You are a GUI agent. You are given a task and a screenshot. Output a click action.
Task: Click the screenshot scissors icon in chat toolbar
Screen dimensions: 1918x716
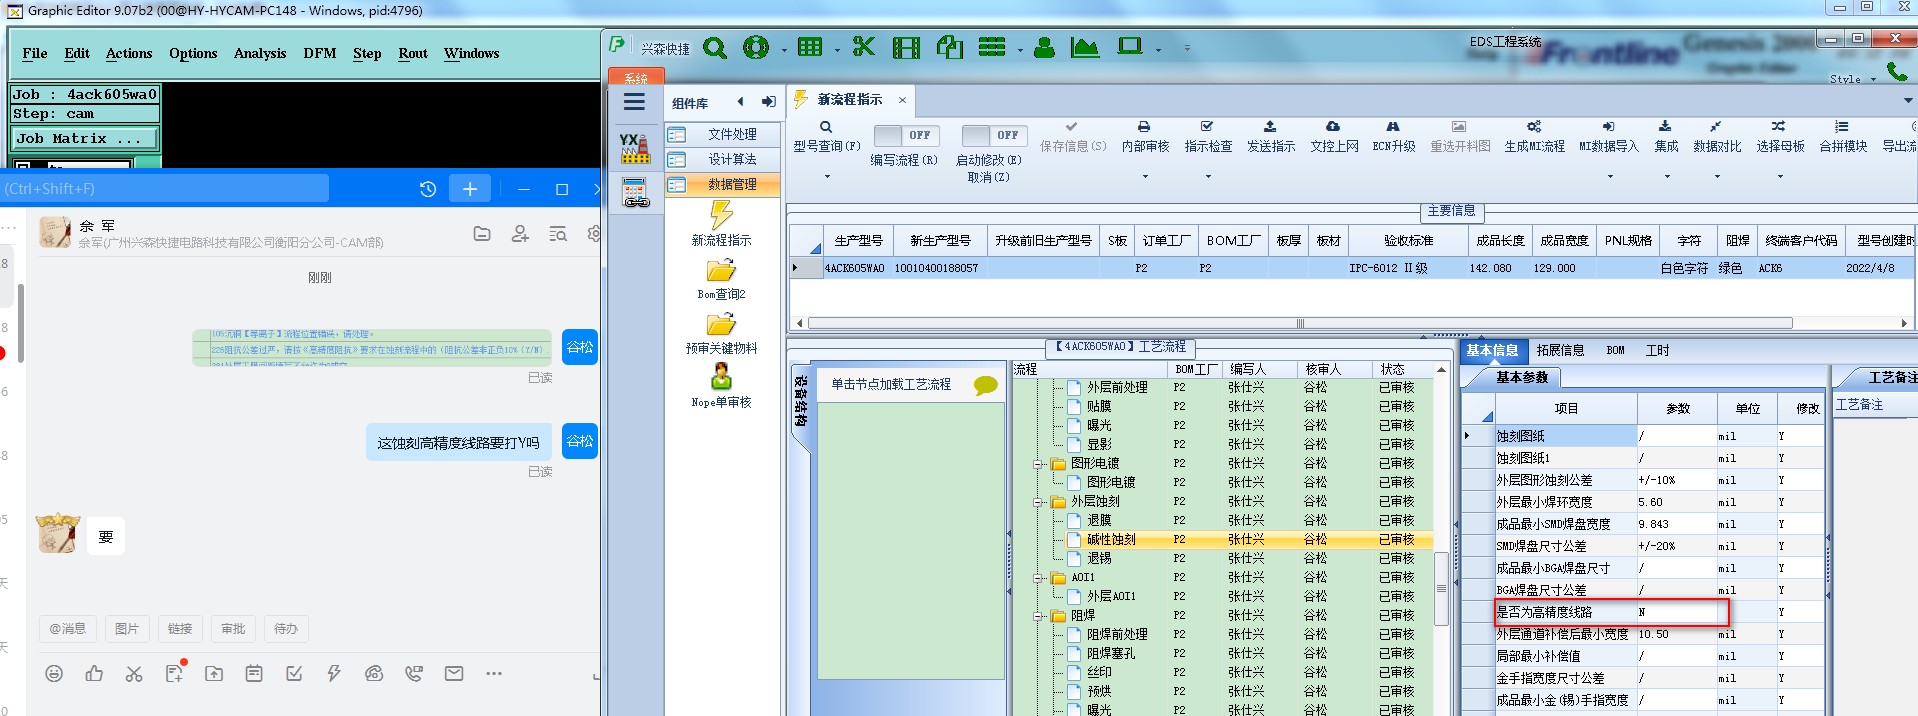134,674
